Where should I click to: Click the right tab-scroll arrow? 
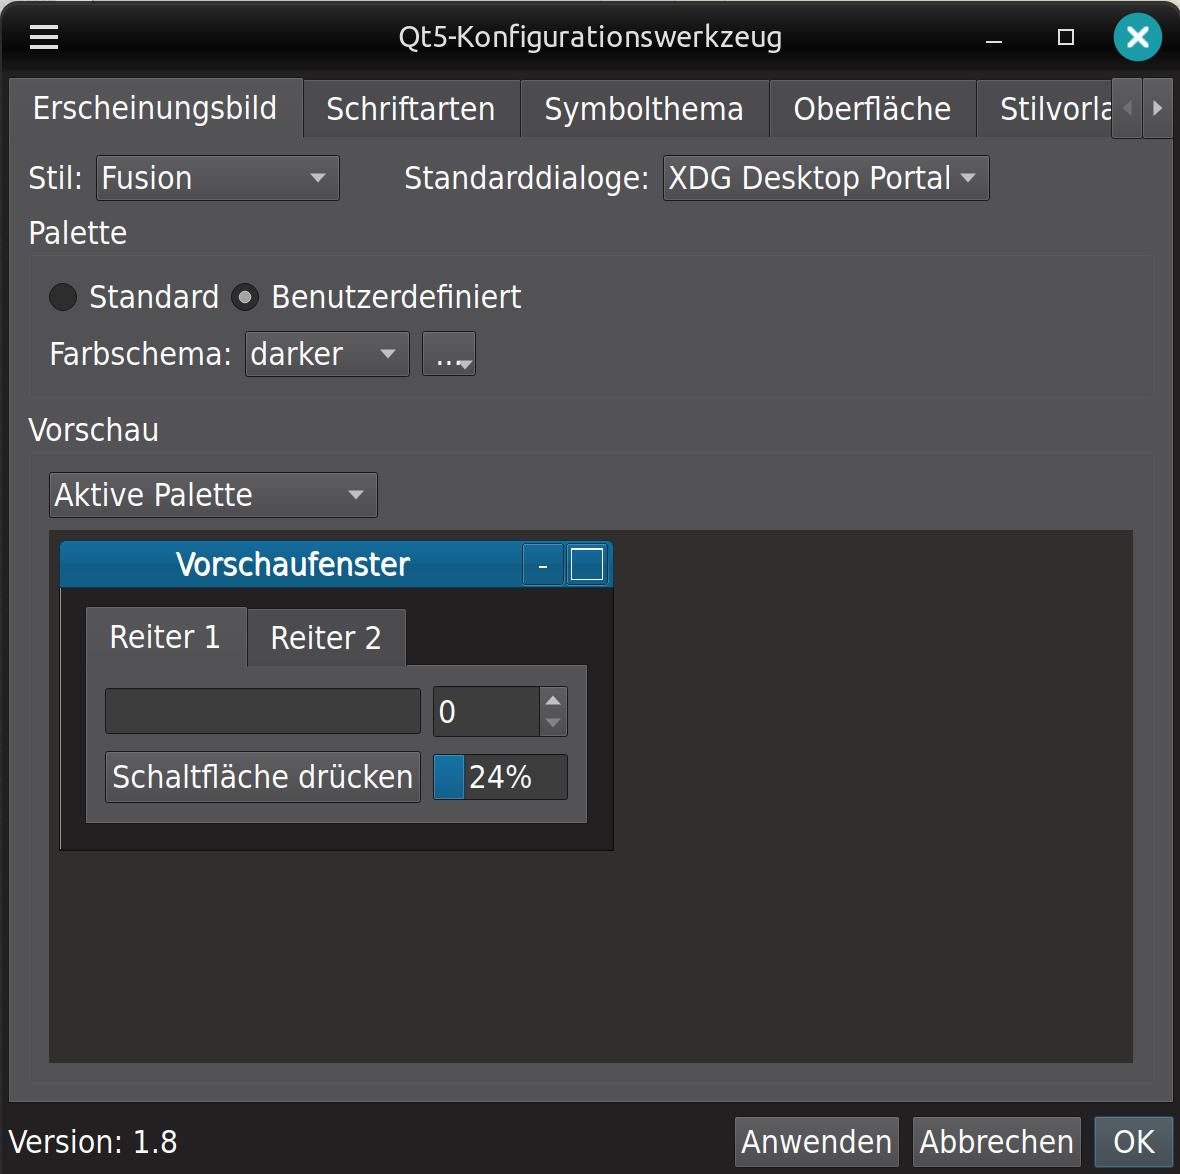1159,108
